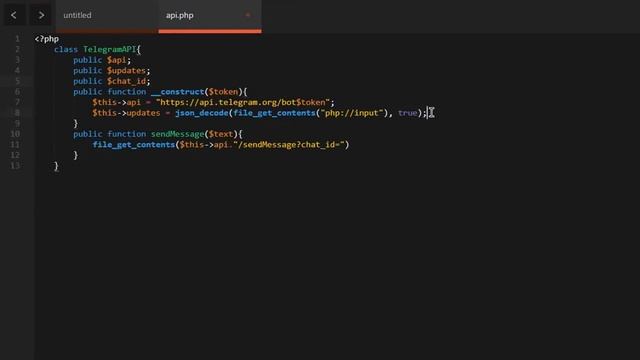Click the closing brace on line 12
The image size is (640, 360).
[76, 156]
